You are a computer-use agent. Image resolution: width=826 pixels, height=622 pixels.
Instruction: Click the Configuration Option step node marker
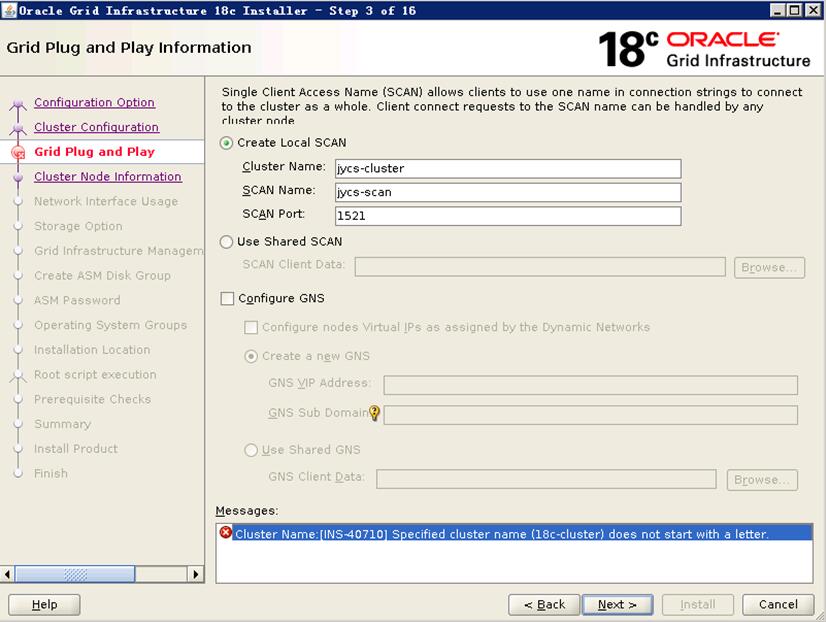coord(18,103)
